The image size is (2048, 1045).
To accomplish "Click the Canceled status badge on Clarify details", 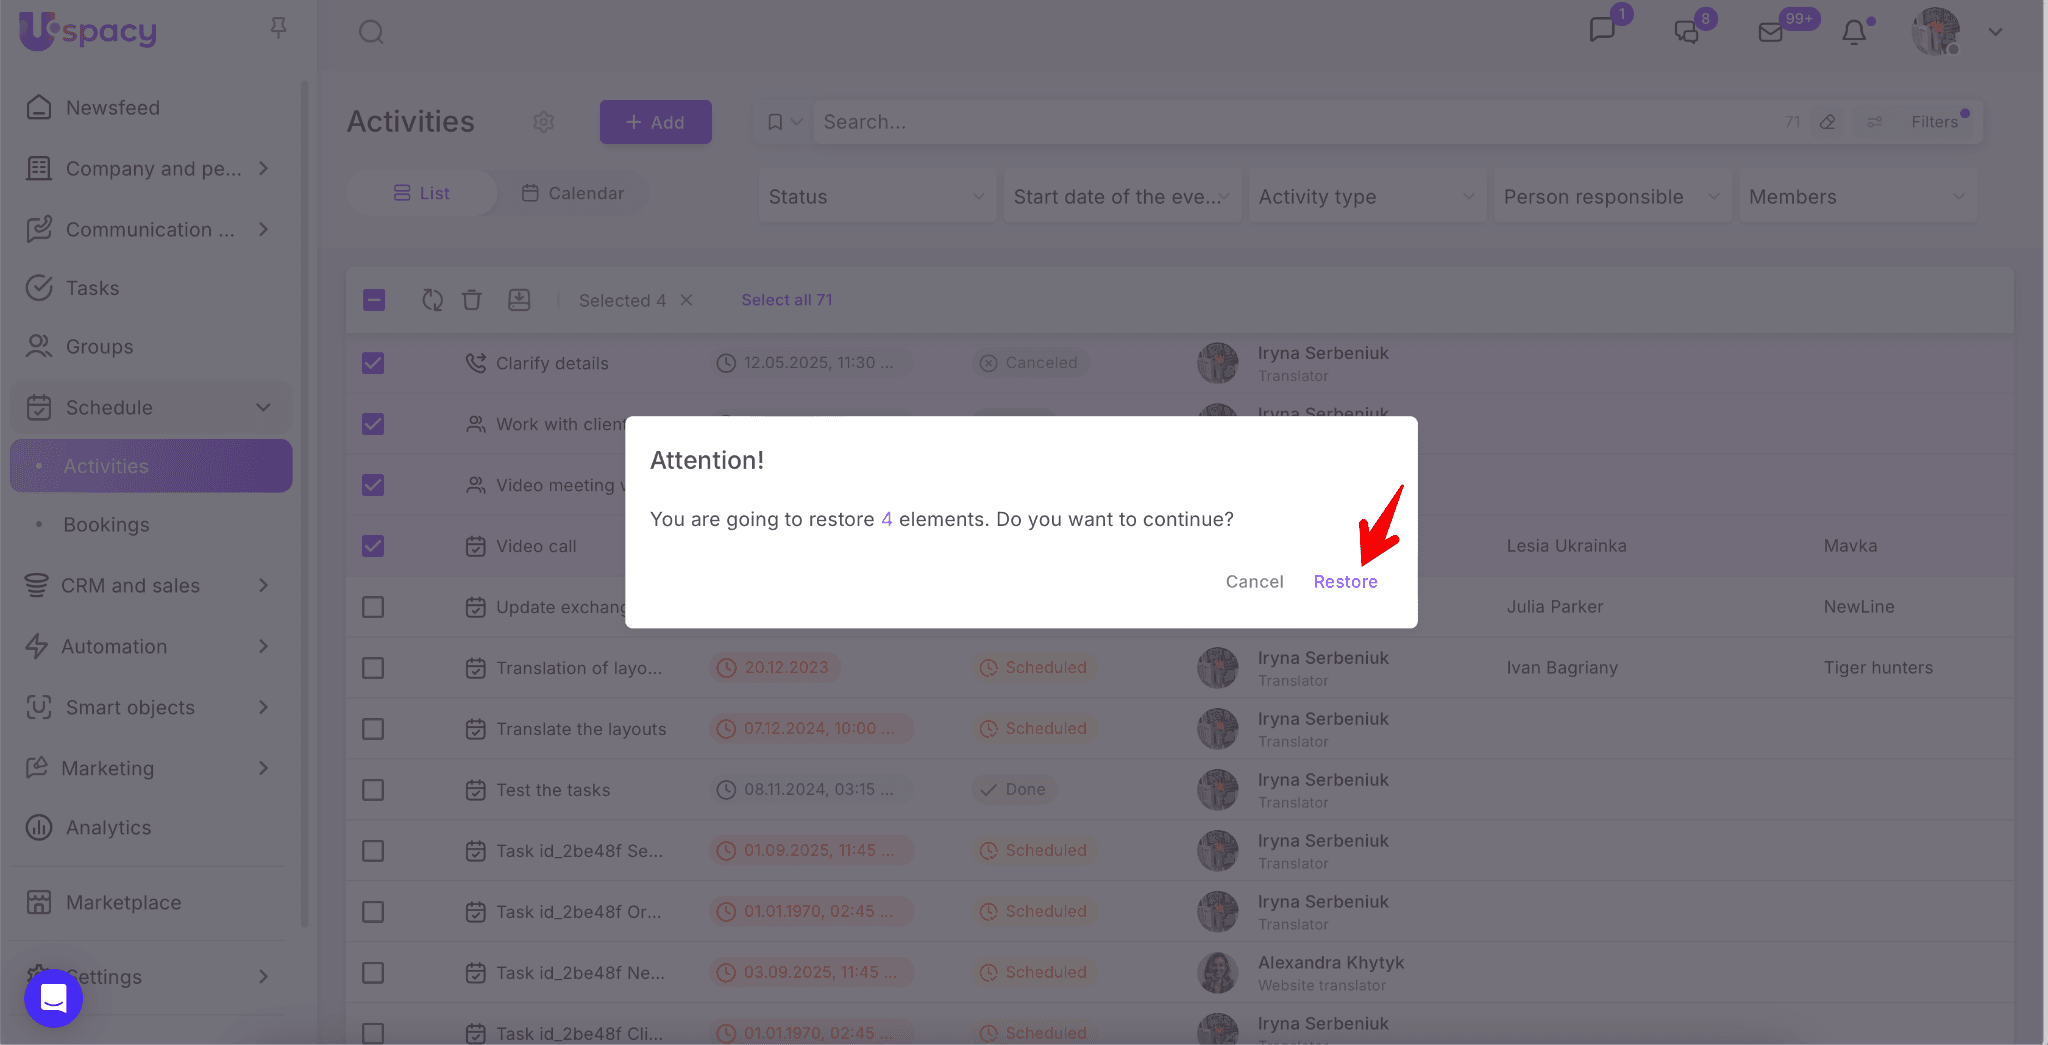I will click(x=1030, y=363).
